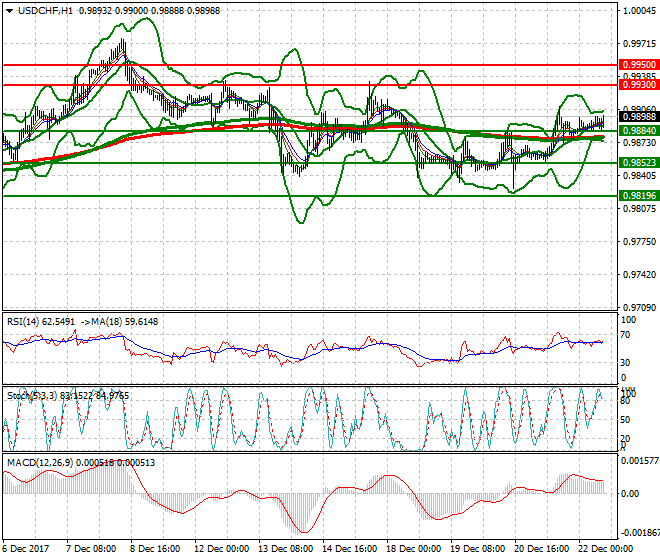
Task: Click the 0.98405 price scale value
Action: [x=639, y=175]
